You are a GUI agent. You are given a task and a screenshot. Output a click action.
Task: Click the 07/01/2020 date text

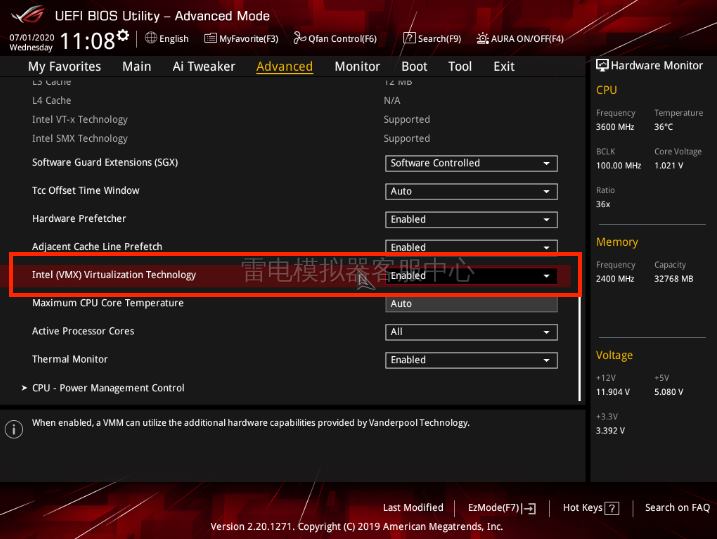[32, 37]
